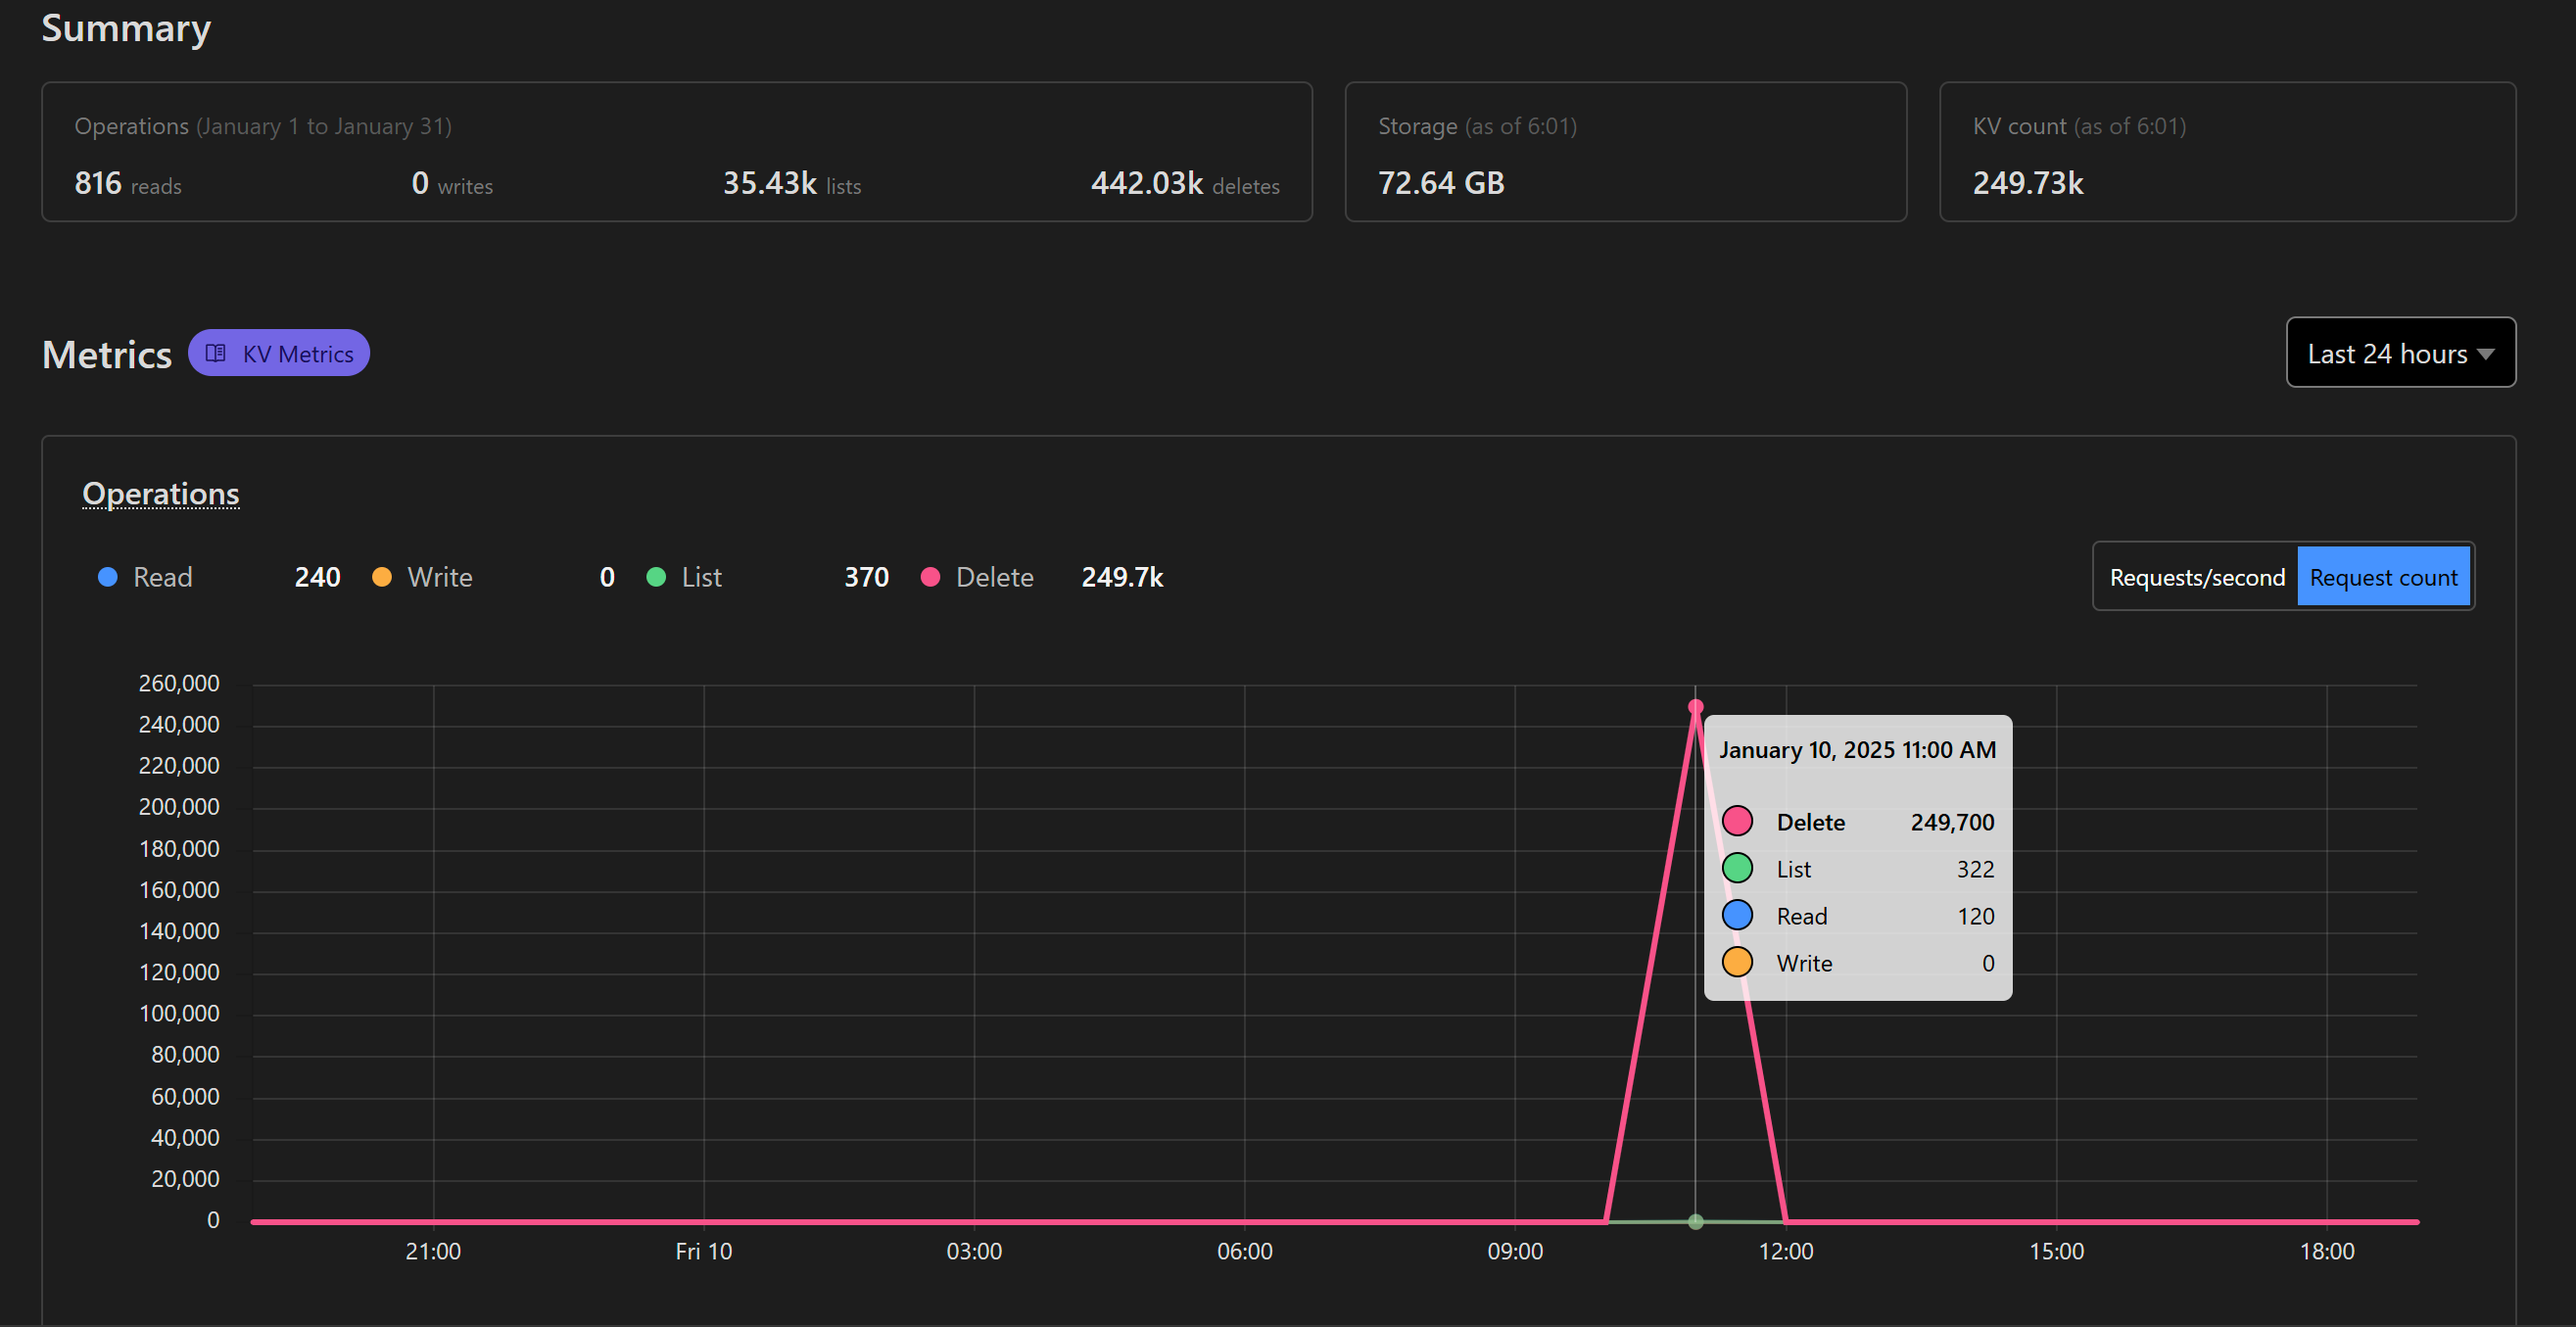Click the orange Write swatch in tooltip

tap(1737, 962)
